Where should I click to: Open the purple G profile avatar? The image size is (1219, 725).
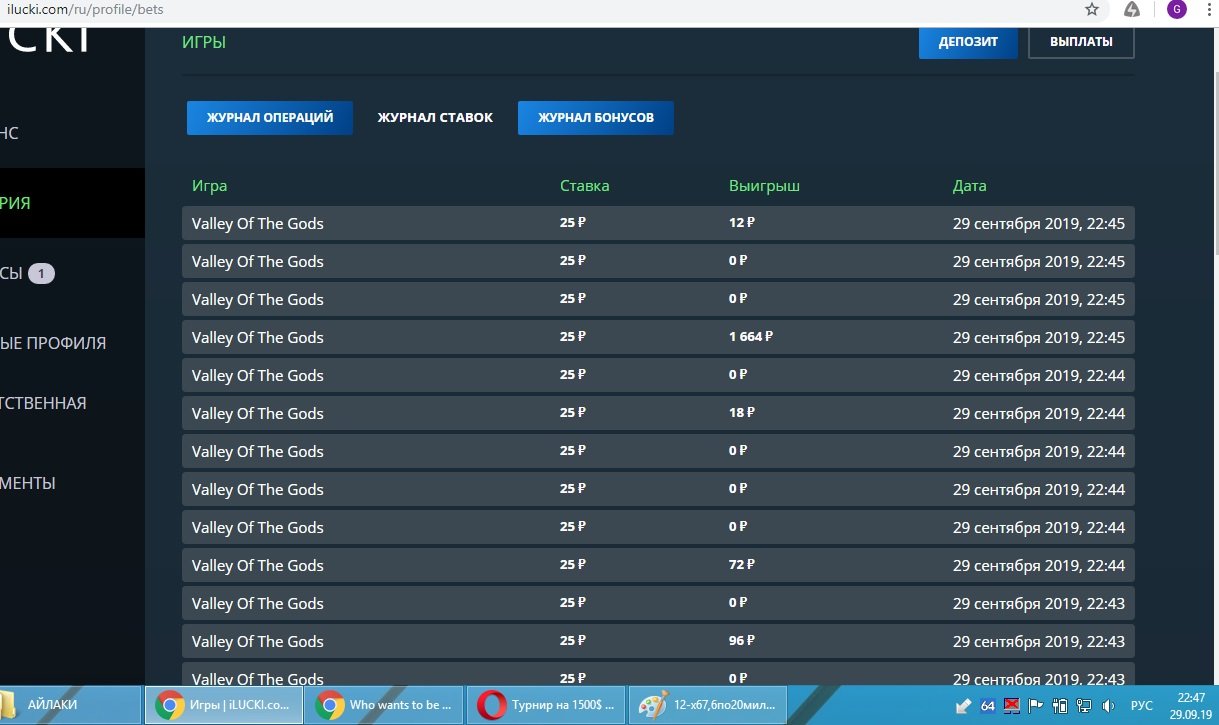[1177, 9]
